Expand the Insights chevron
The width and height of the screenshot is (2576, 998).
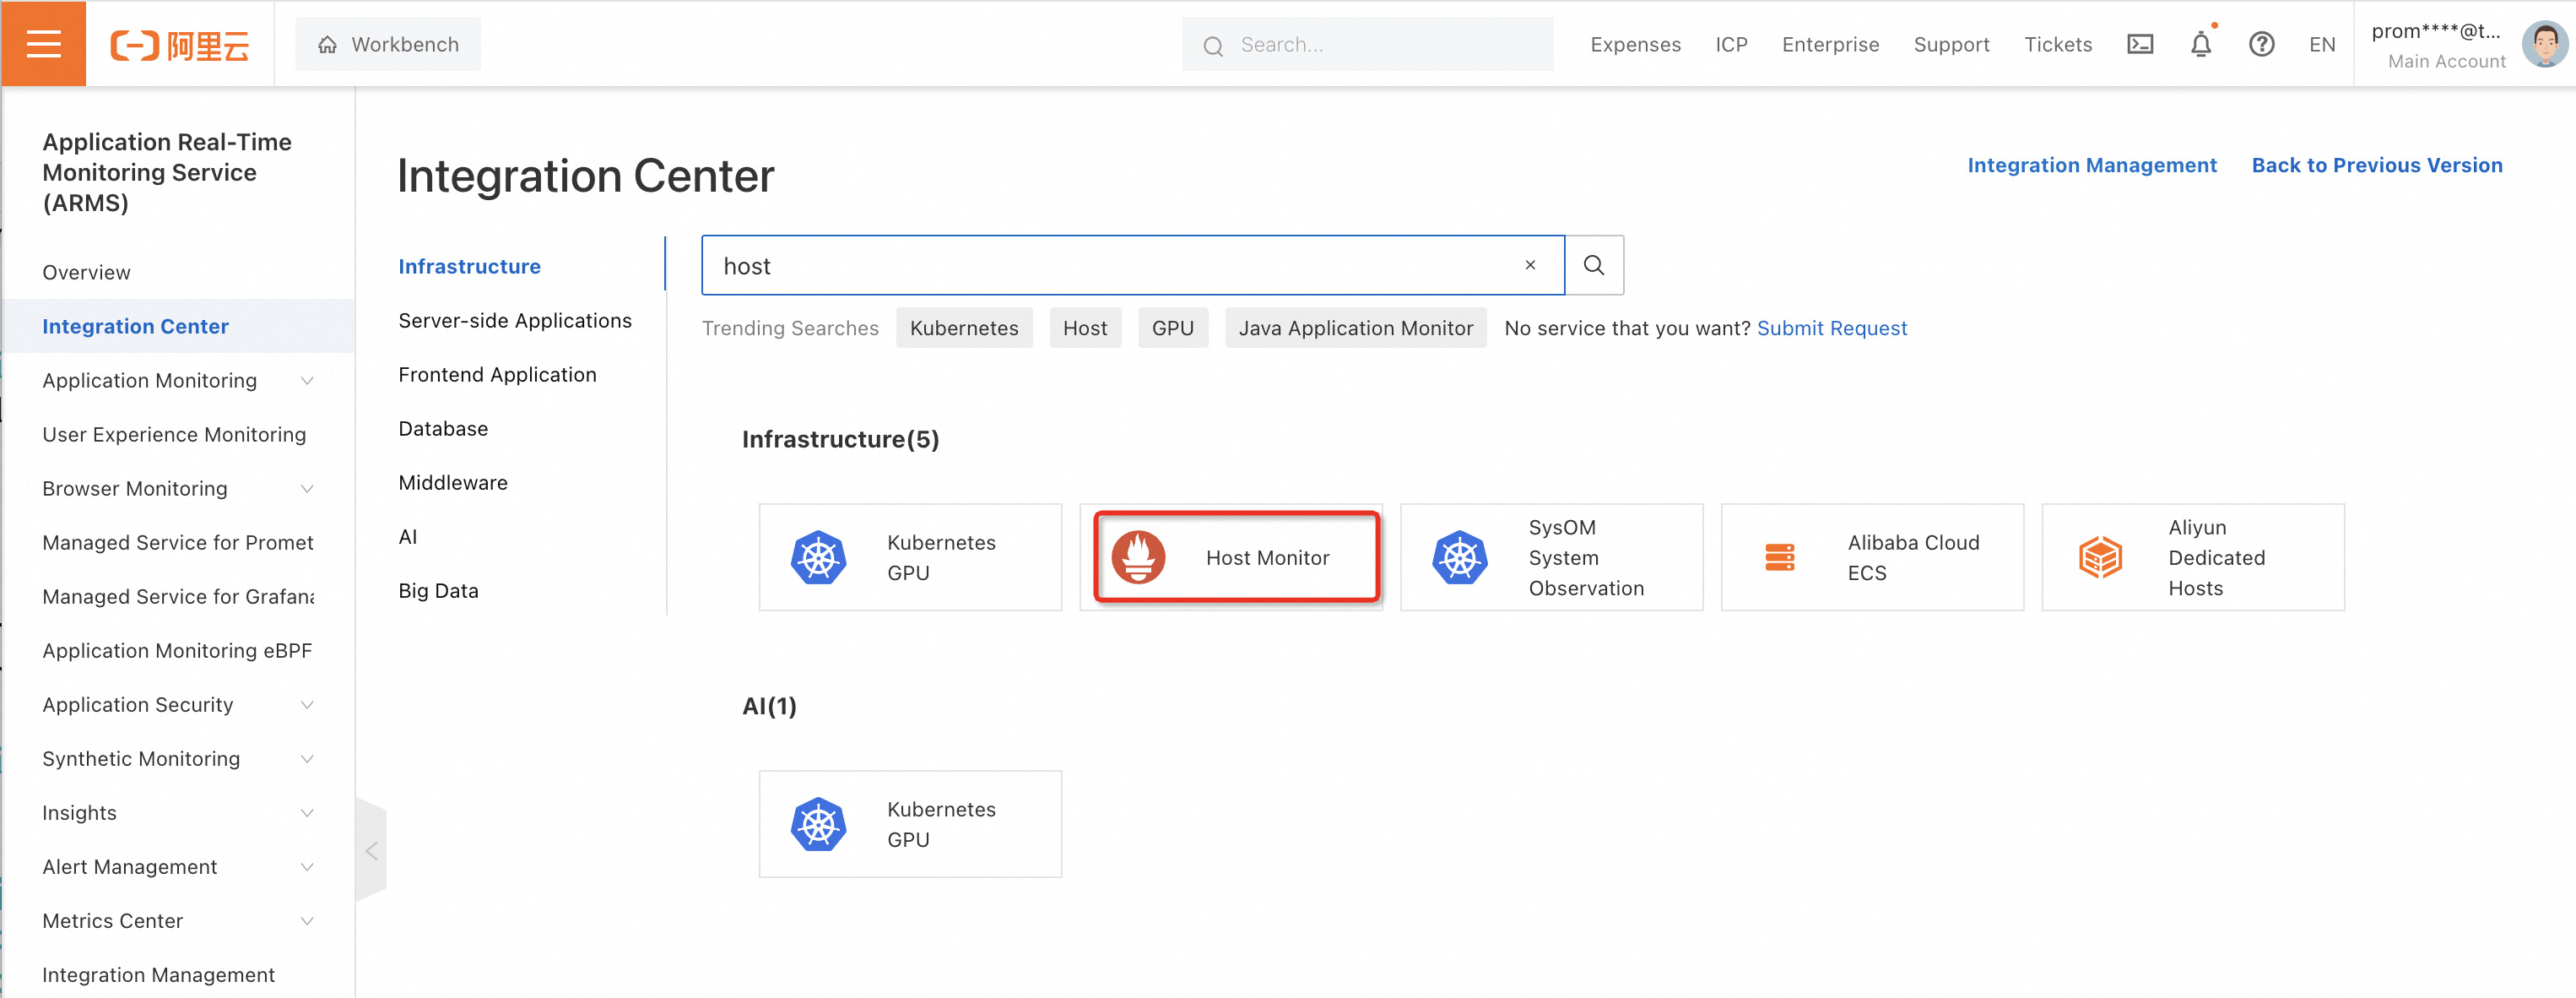307,812
